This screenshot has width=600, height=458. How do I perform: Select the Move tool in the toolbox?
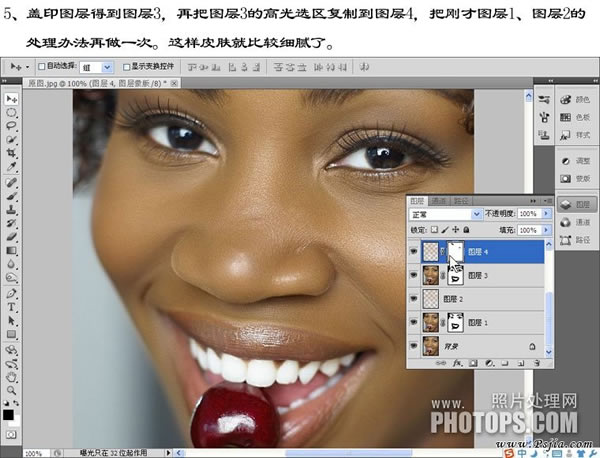[x=11, y=99]
